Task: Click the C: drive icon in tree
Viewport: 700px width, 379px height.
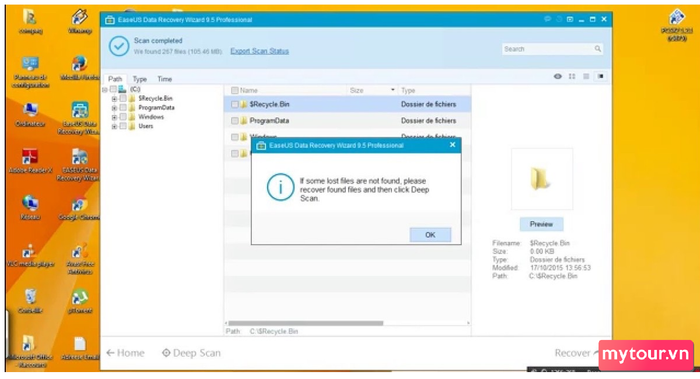Action: (122, 89)
